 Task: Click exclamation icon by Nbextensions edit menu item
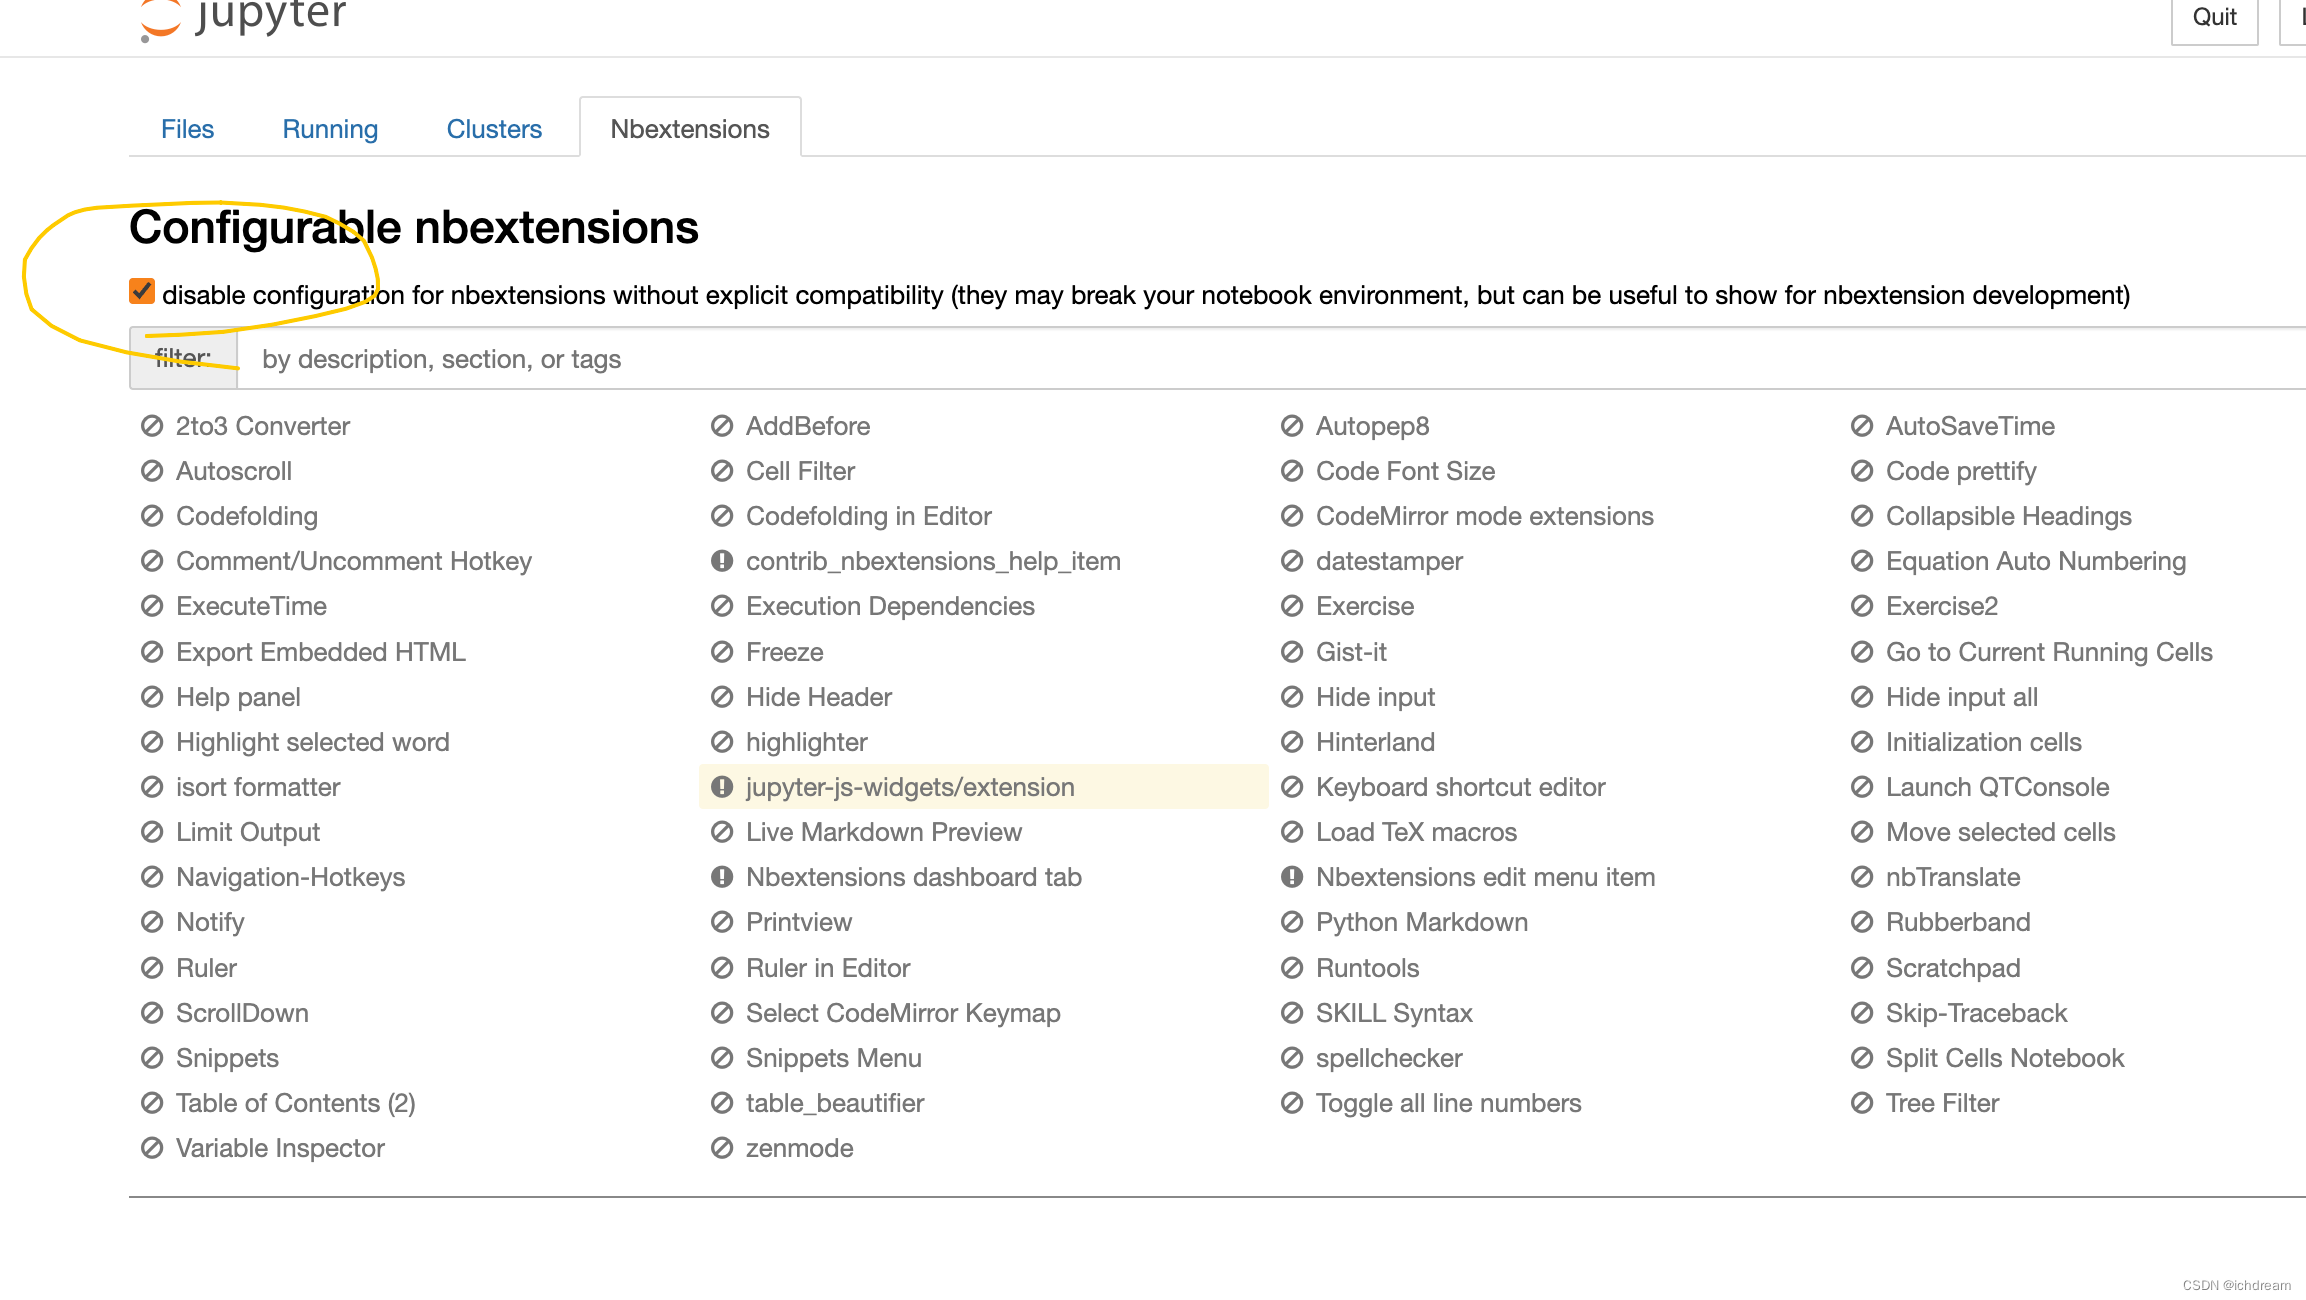pos(1292,878)
